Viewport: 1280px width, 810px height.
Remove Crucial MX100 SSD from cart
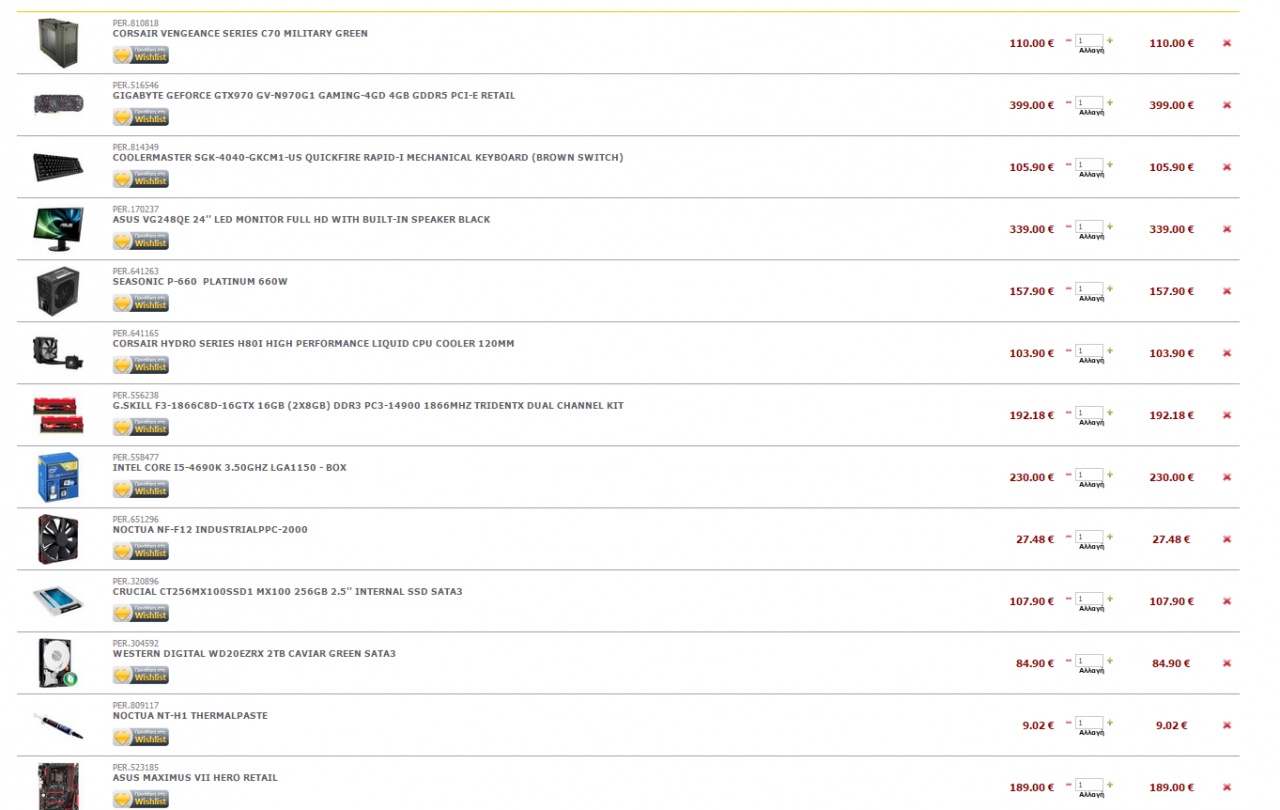pos(1227,601)
